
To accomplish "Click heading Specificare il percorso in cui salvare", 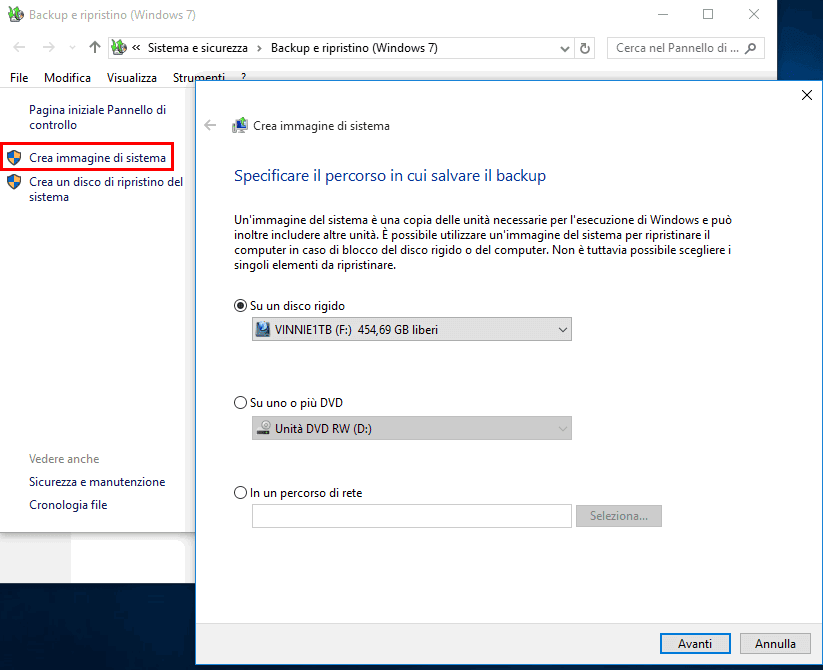I will click(390, 175).
